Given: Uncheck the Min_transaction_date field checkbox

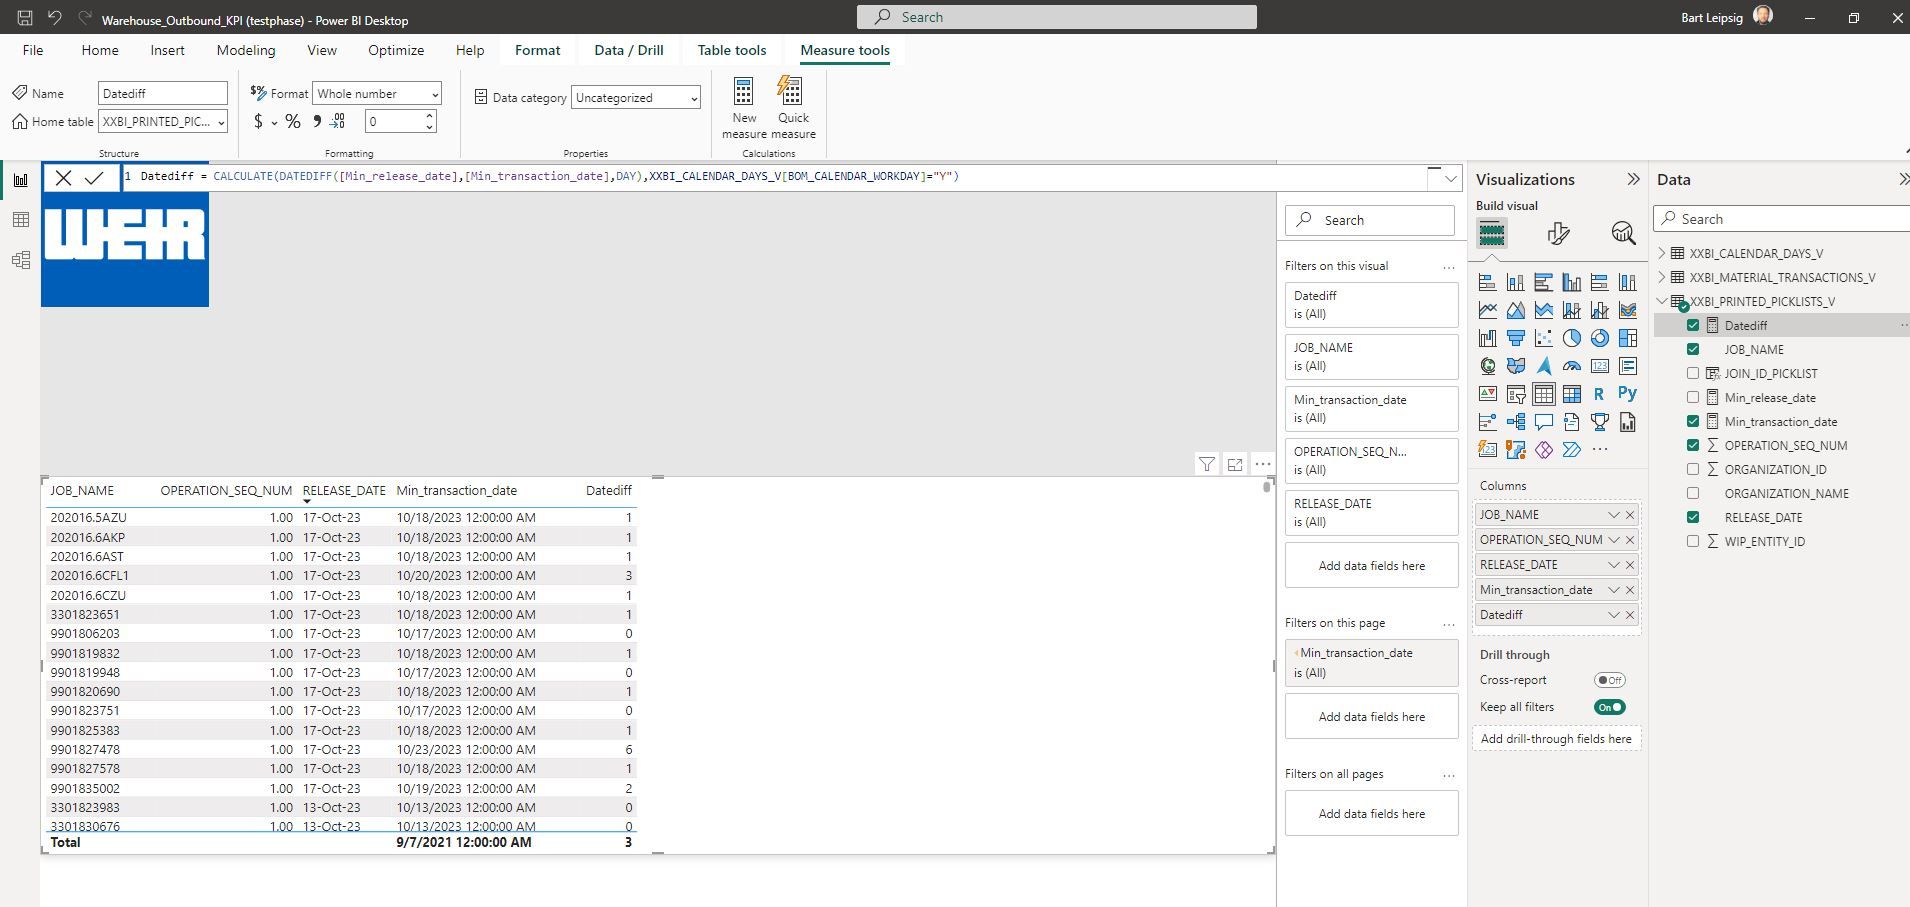Looking at the screenshot, I should click(x=1693, y=421).
